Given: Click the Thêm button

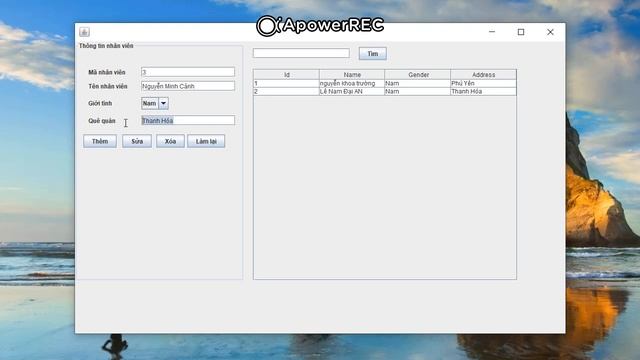Looking at the screenshot, I should (x=100, y=141).
